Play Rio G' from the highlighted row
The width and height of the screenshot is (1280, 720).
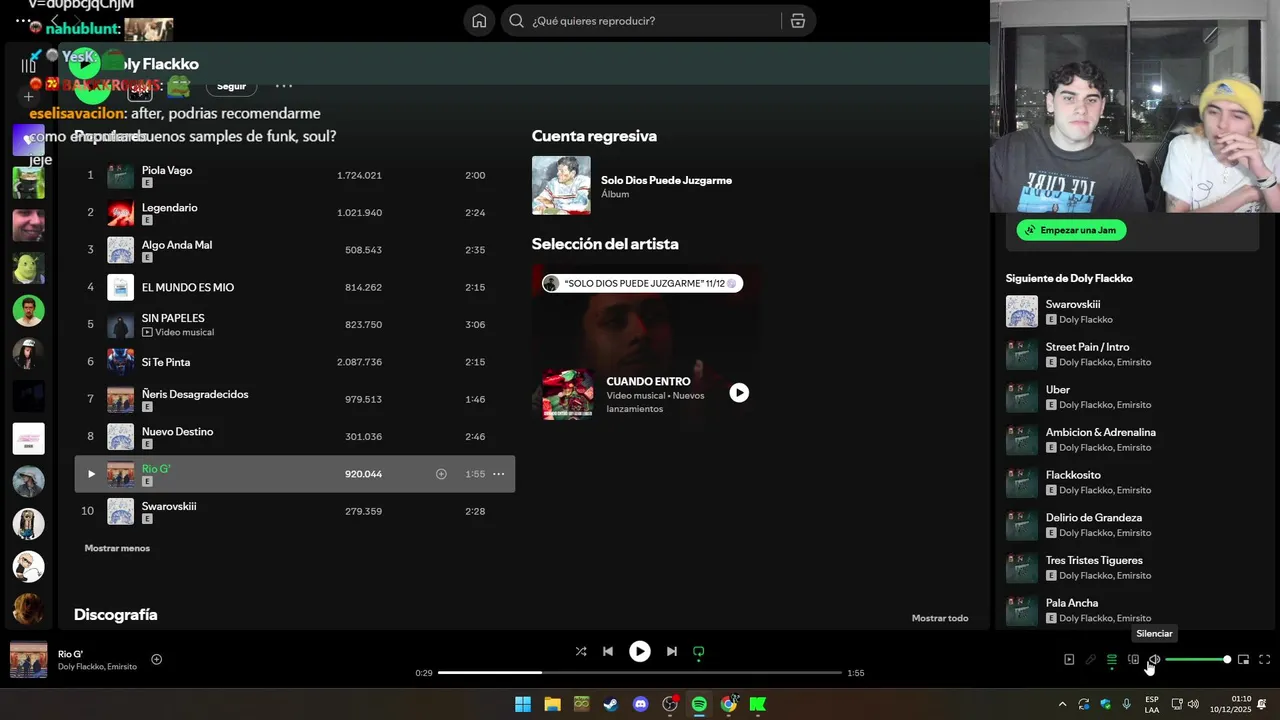click(91, 474)
